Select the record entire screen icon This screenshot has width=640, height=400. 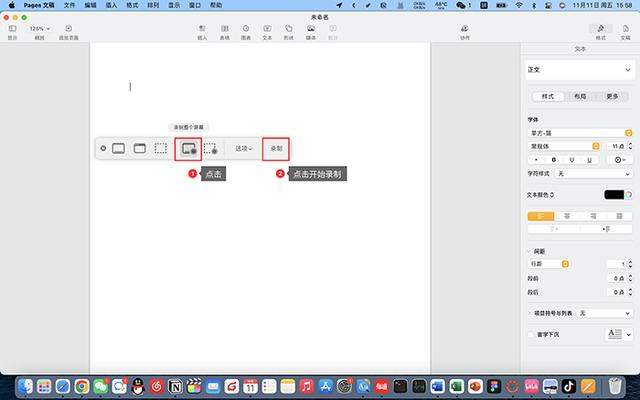coord(189,149)
